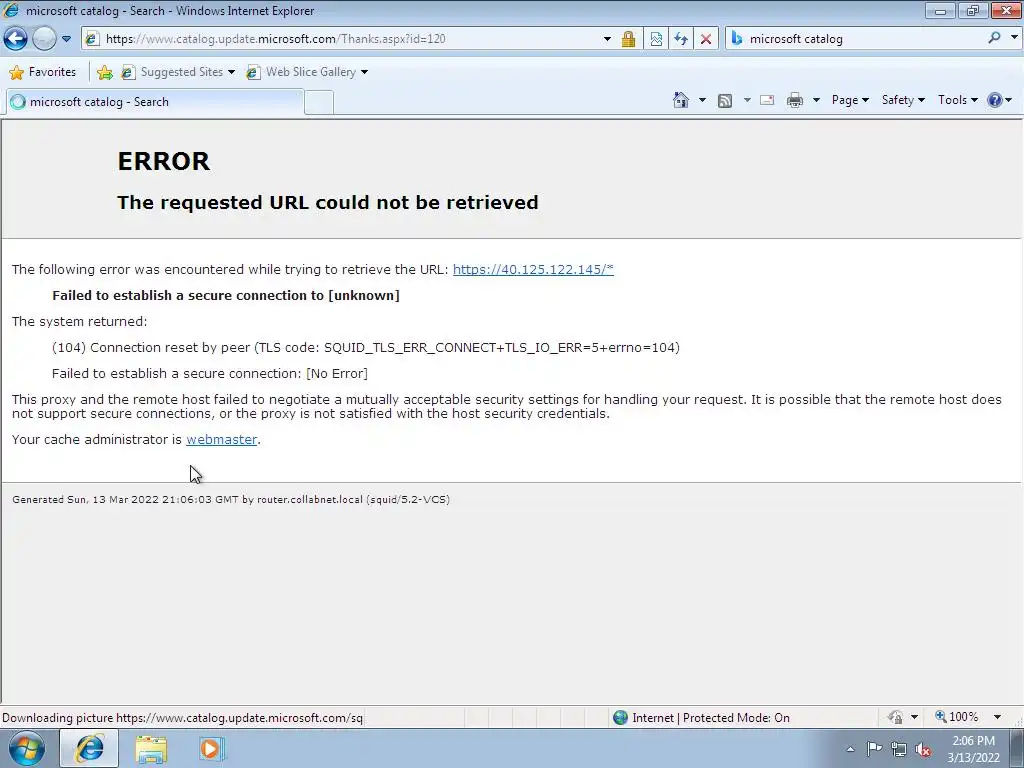Click the search magnifier icon
The width and height of the screenshot is (1024, 768).
pyautogui.click(x=994, y=38)
